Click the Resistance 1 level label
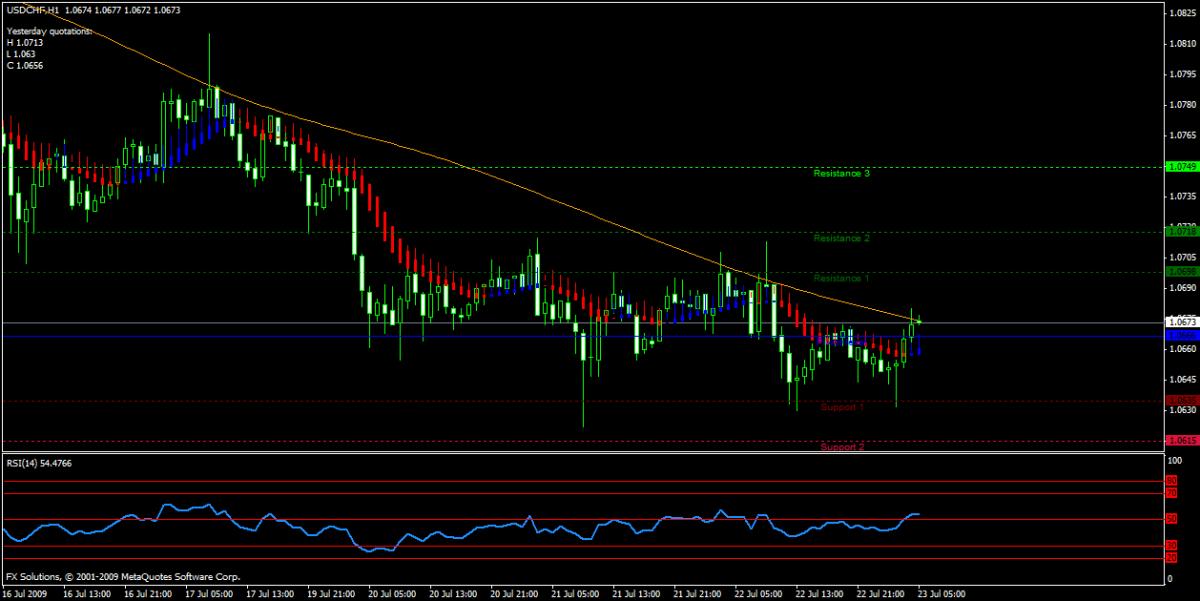Image resolution: width=1200 pixels, height=601 pixels. click(841, 278)
